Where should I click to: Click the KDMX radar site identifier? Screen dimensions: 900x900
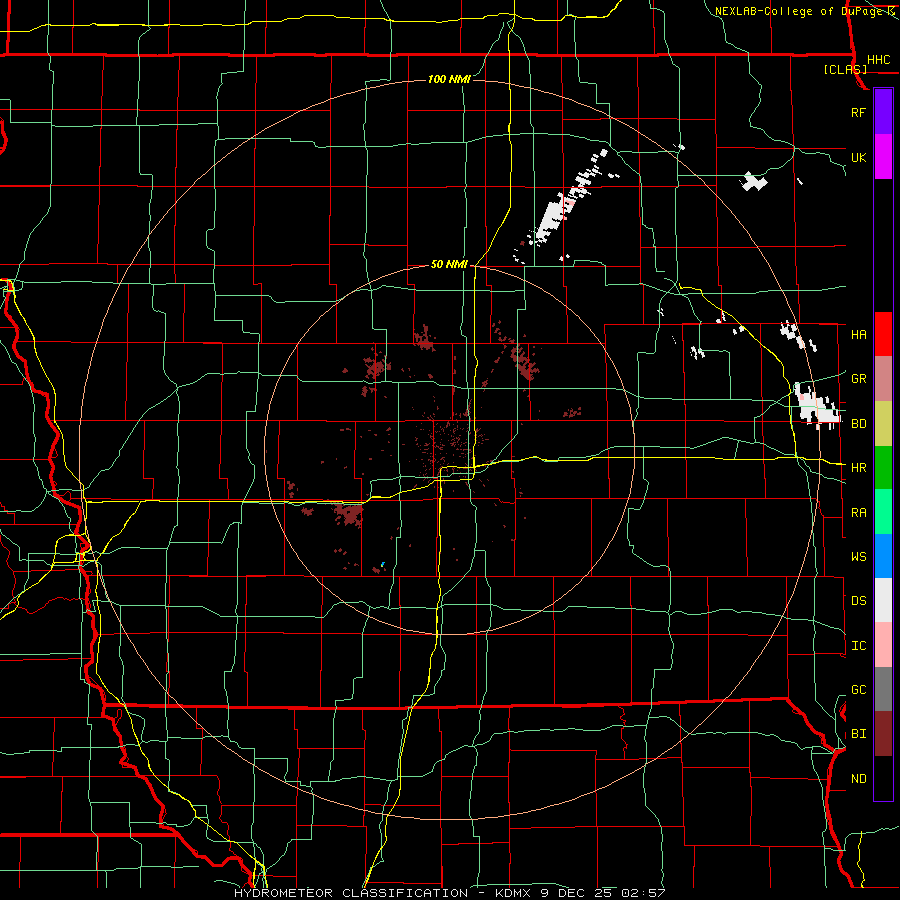[x=514, y=893]
